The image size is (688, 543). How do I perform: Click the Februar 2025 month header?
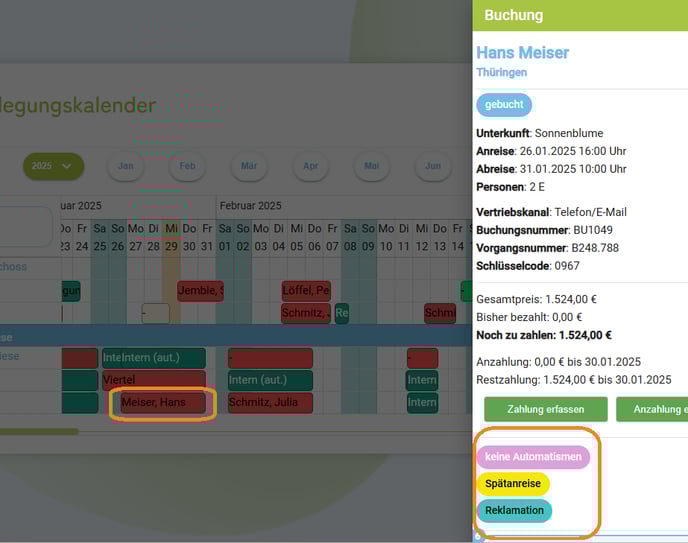click(x=251, y=206)
